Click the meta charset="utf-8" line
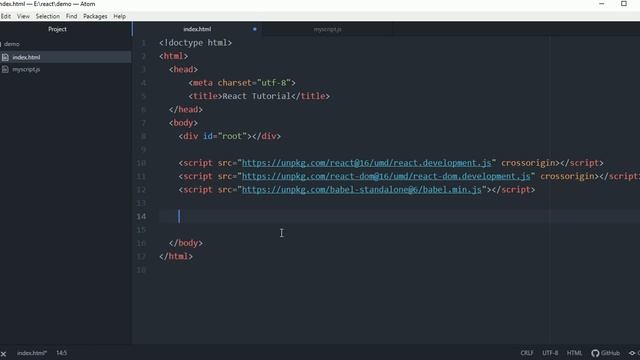 click(x=242, y=83)
